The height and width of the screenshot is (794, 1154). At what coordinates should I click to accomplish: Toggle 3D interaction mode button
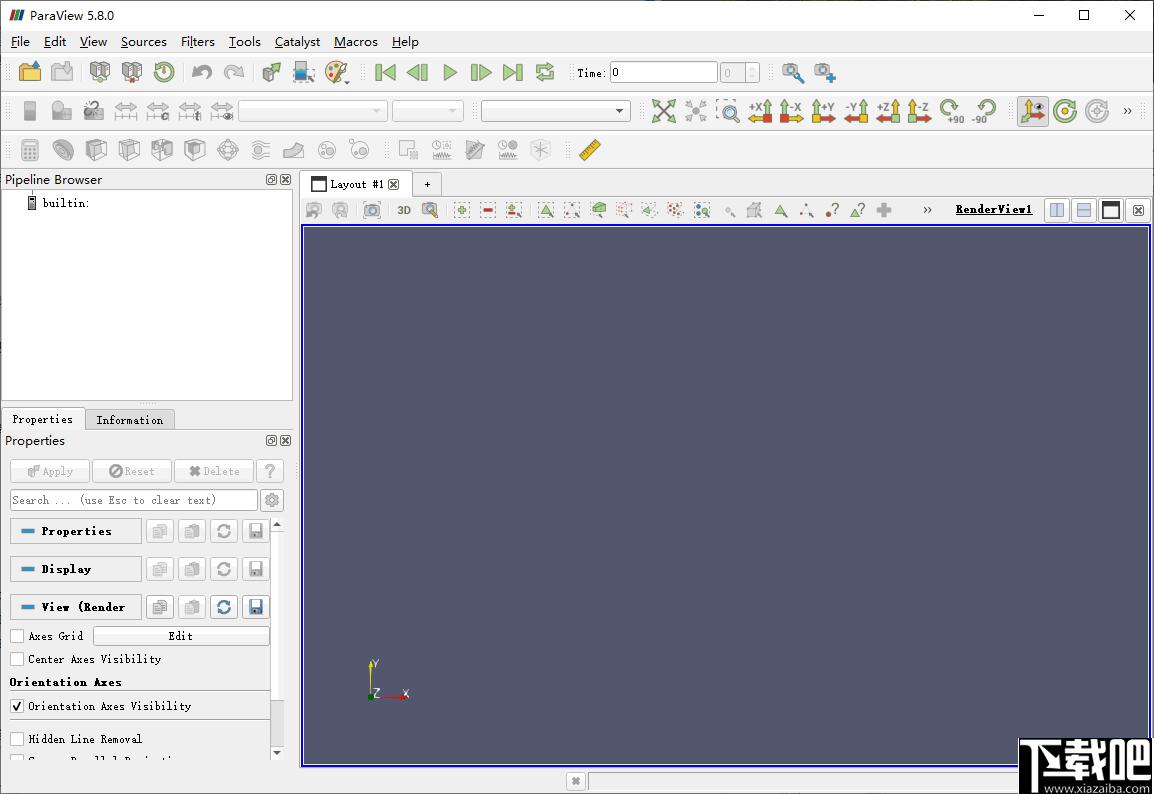pyautogui.click(x=404, y=210)
